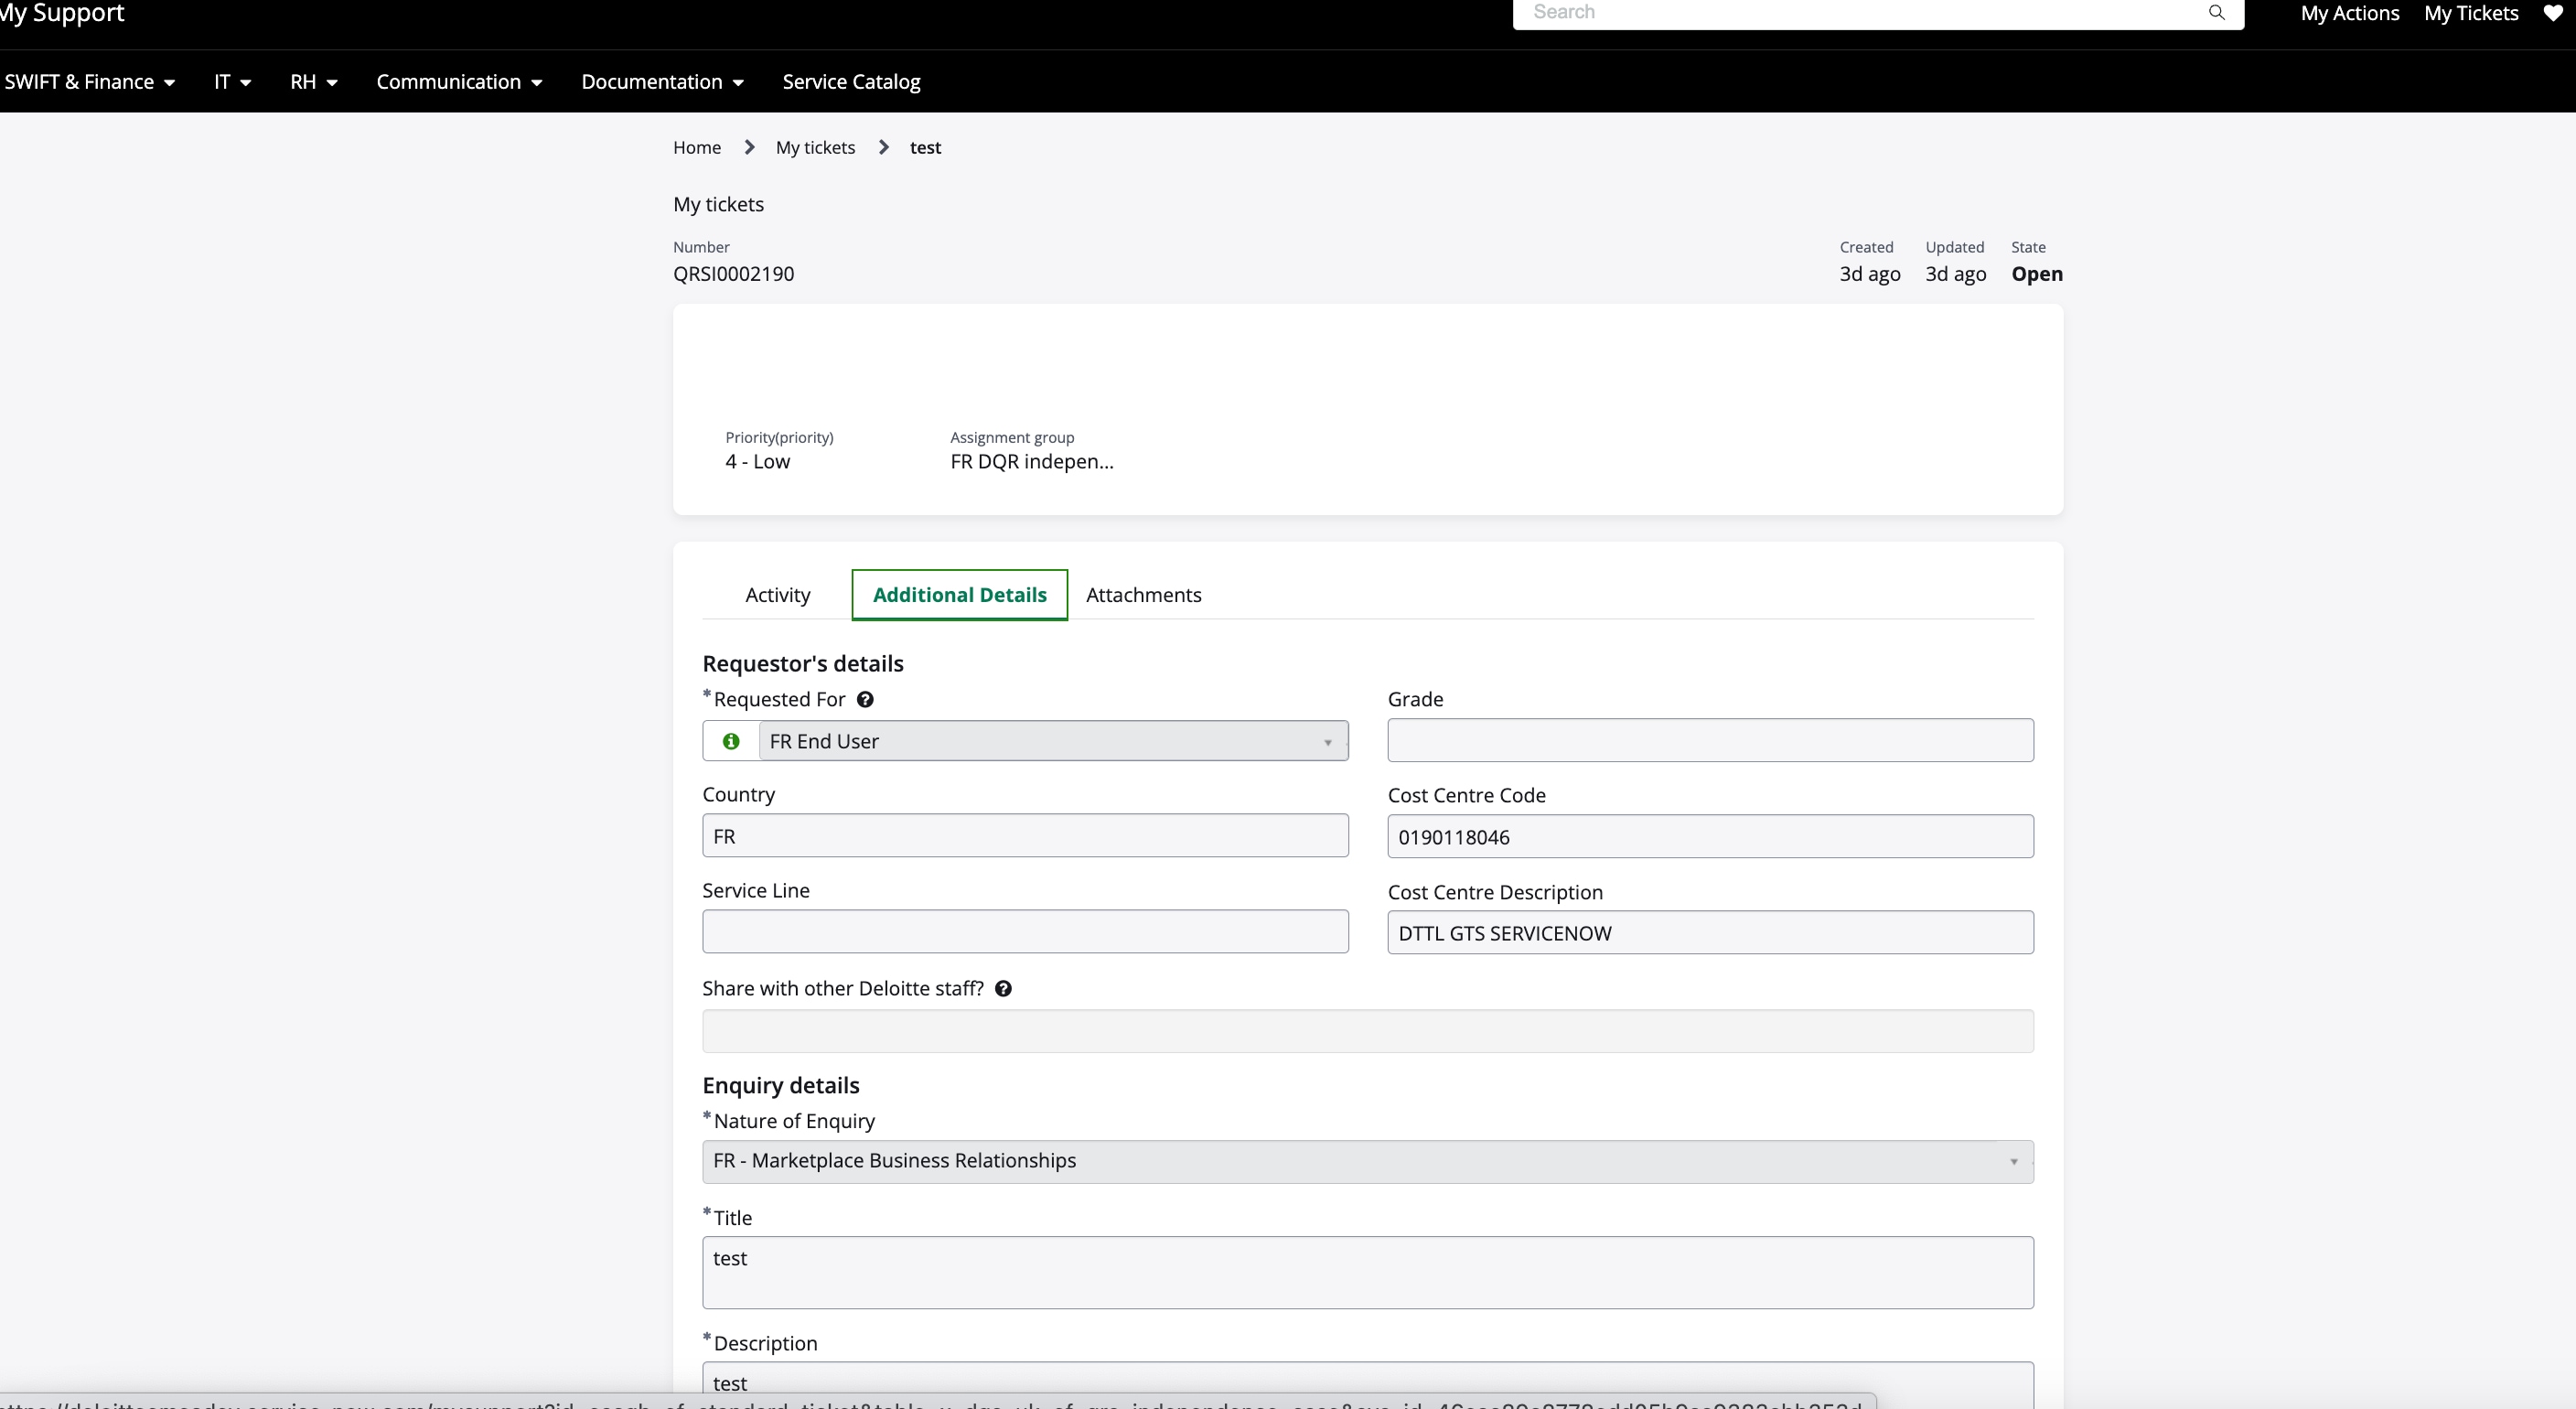
Task: Expand the SWIFT & Finance menu
Action: tap(90, 82)
